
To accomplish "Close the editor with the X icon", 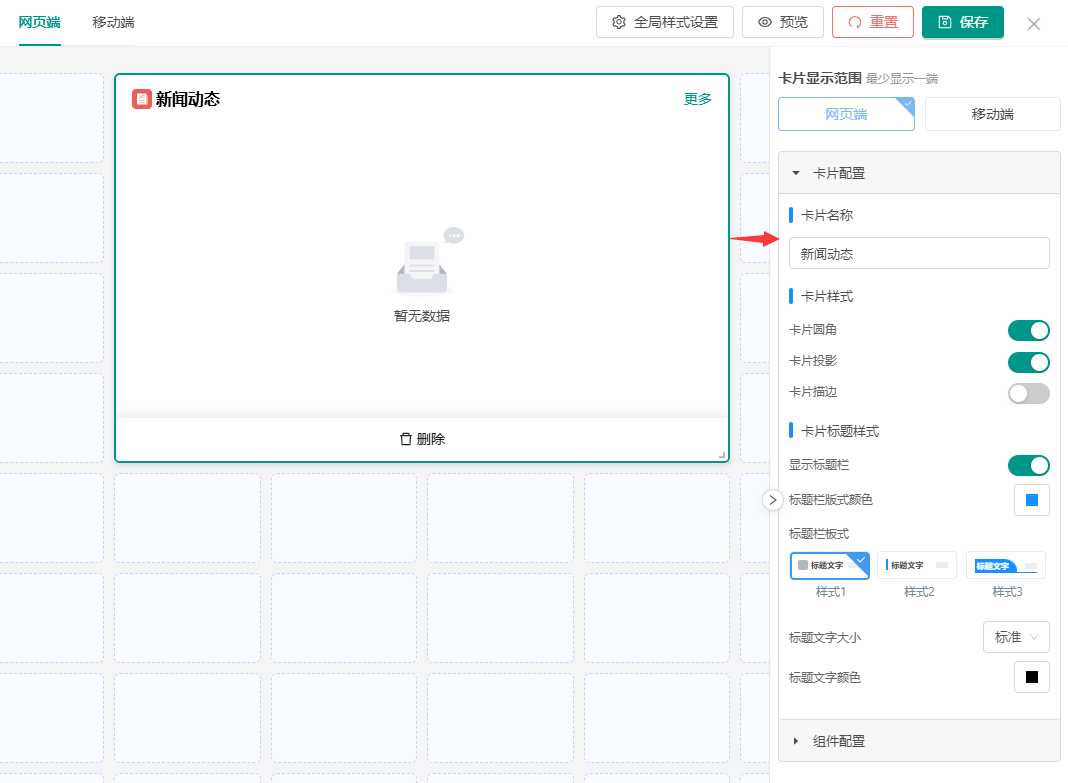I will 1033,24.
